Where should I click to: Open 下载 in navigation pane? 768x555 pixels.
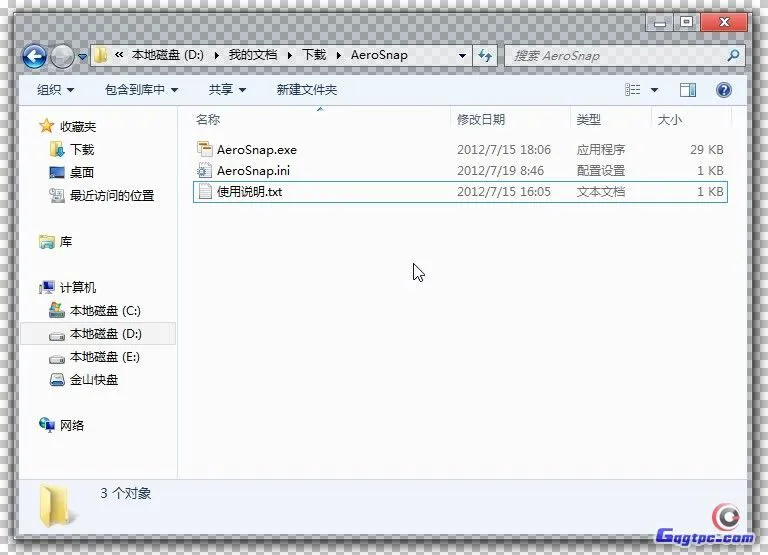[x=82, y=149]
